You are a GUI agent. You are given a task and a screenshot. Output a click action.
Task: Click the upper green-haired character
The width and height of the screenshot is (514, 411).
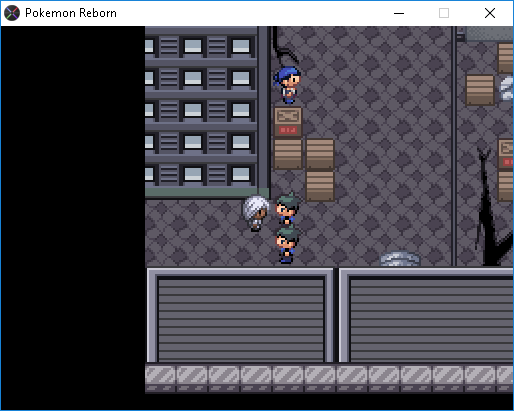click(287, 209)
